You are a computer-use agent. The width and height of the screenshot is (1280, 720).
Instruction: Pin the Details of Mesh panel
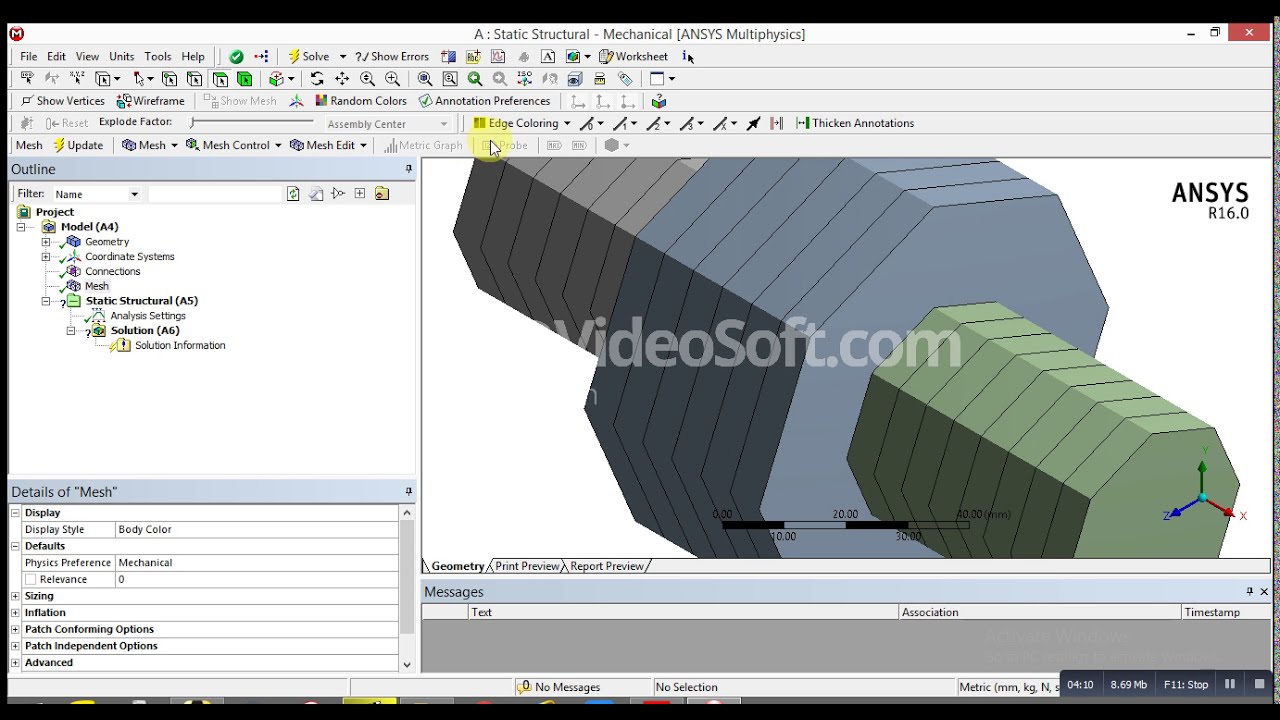pos(408,492)
